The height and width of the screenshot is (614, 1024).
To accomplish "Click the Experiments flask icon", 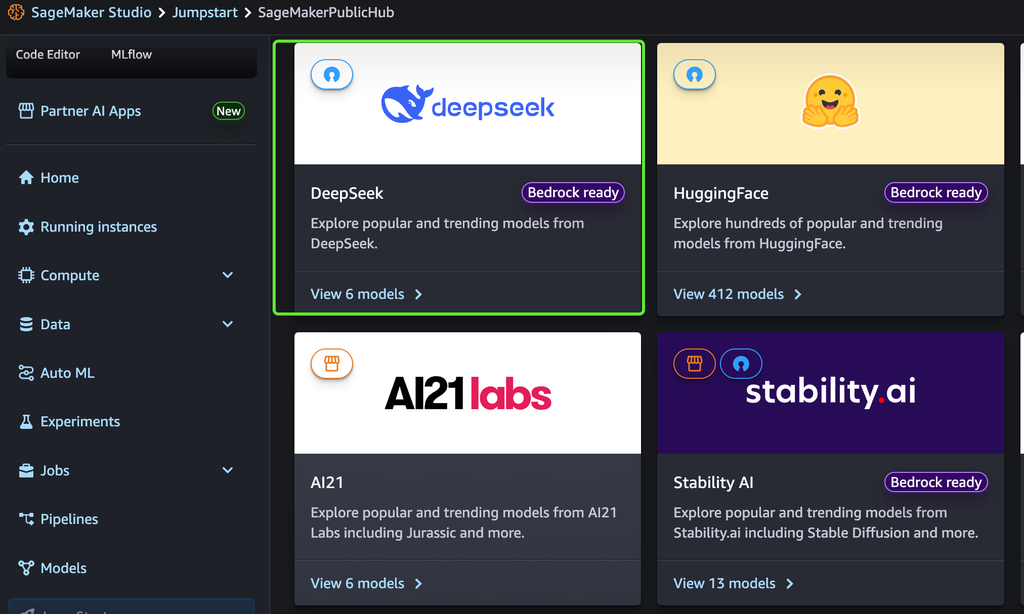I will pos(26,422).
